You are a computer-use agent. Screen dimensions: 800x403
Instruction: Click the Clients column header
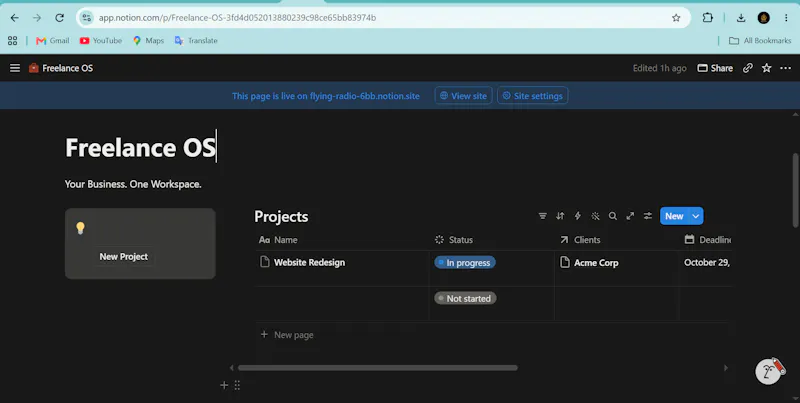[617, 240]
